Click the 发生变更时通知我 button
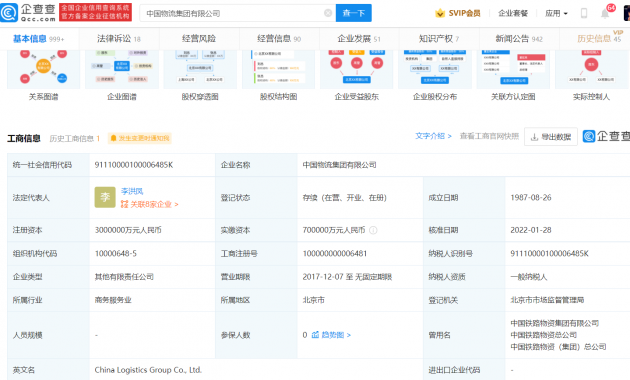This screenshot has width=630, height=380. click(140, 139)
